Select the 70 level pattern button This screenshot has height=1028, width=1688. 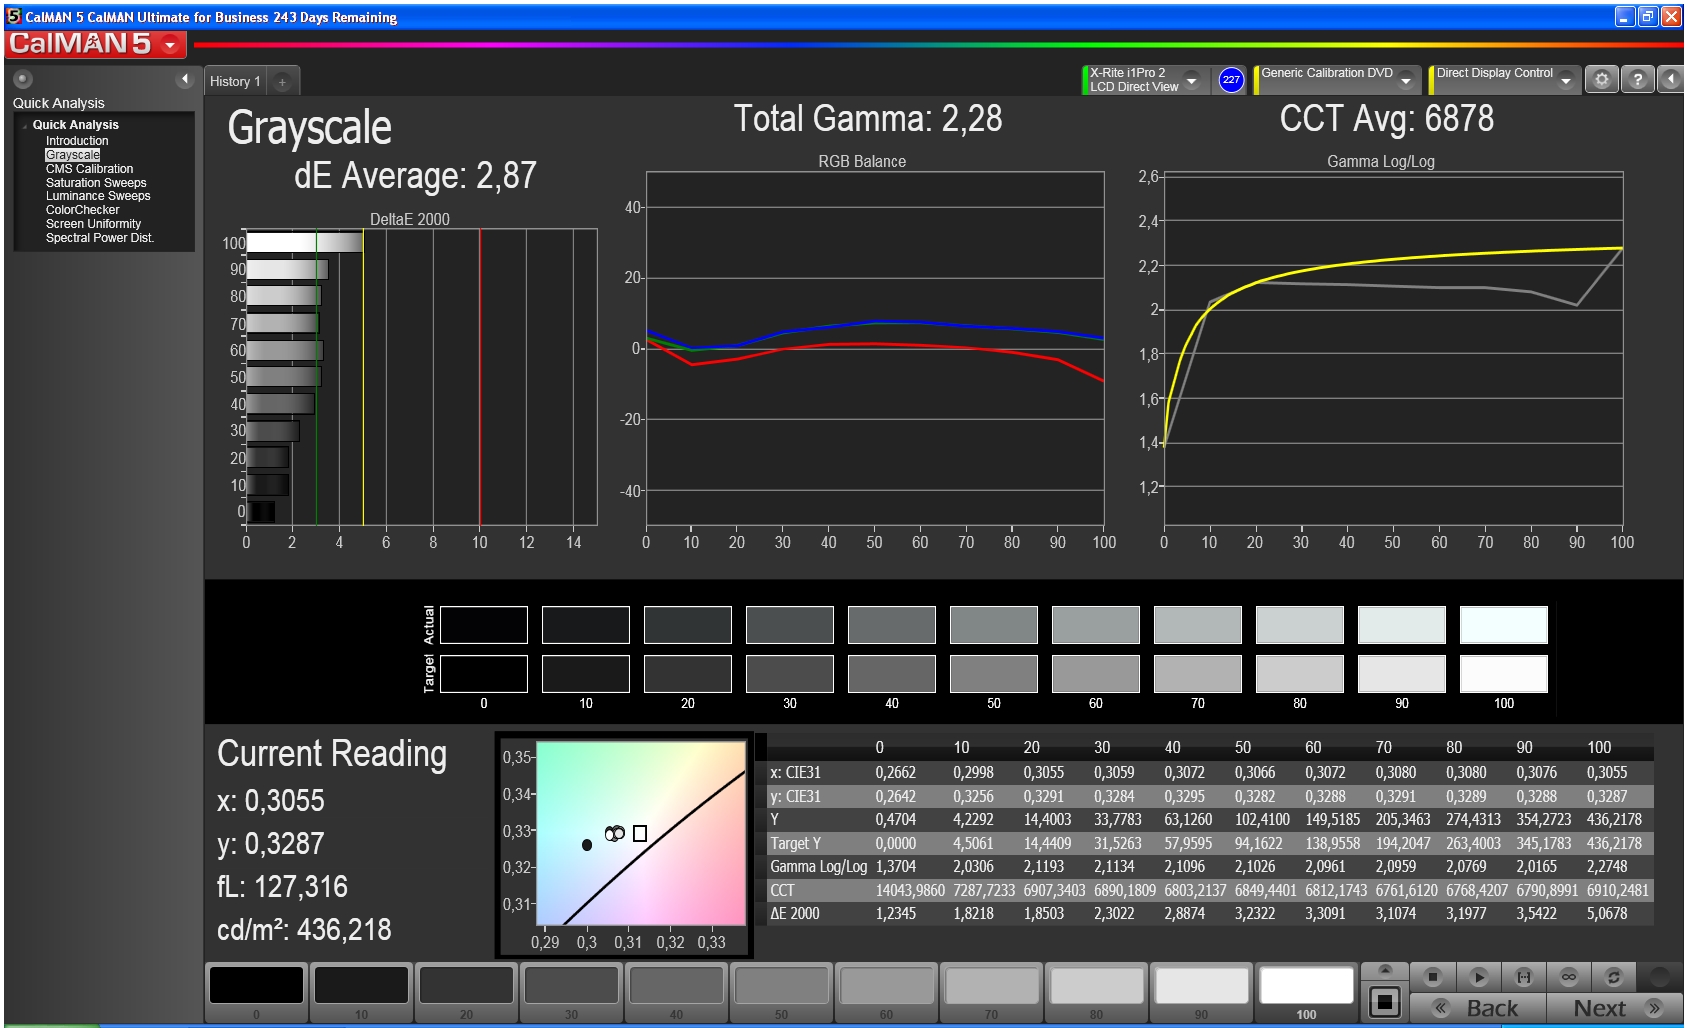[991, 993]
